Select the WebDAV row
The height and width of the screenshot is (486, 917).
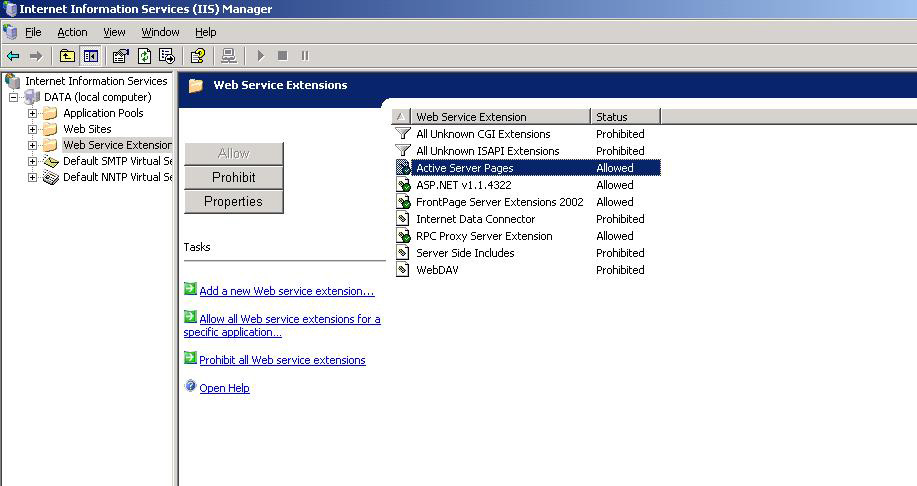(x=528, y=270)
